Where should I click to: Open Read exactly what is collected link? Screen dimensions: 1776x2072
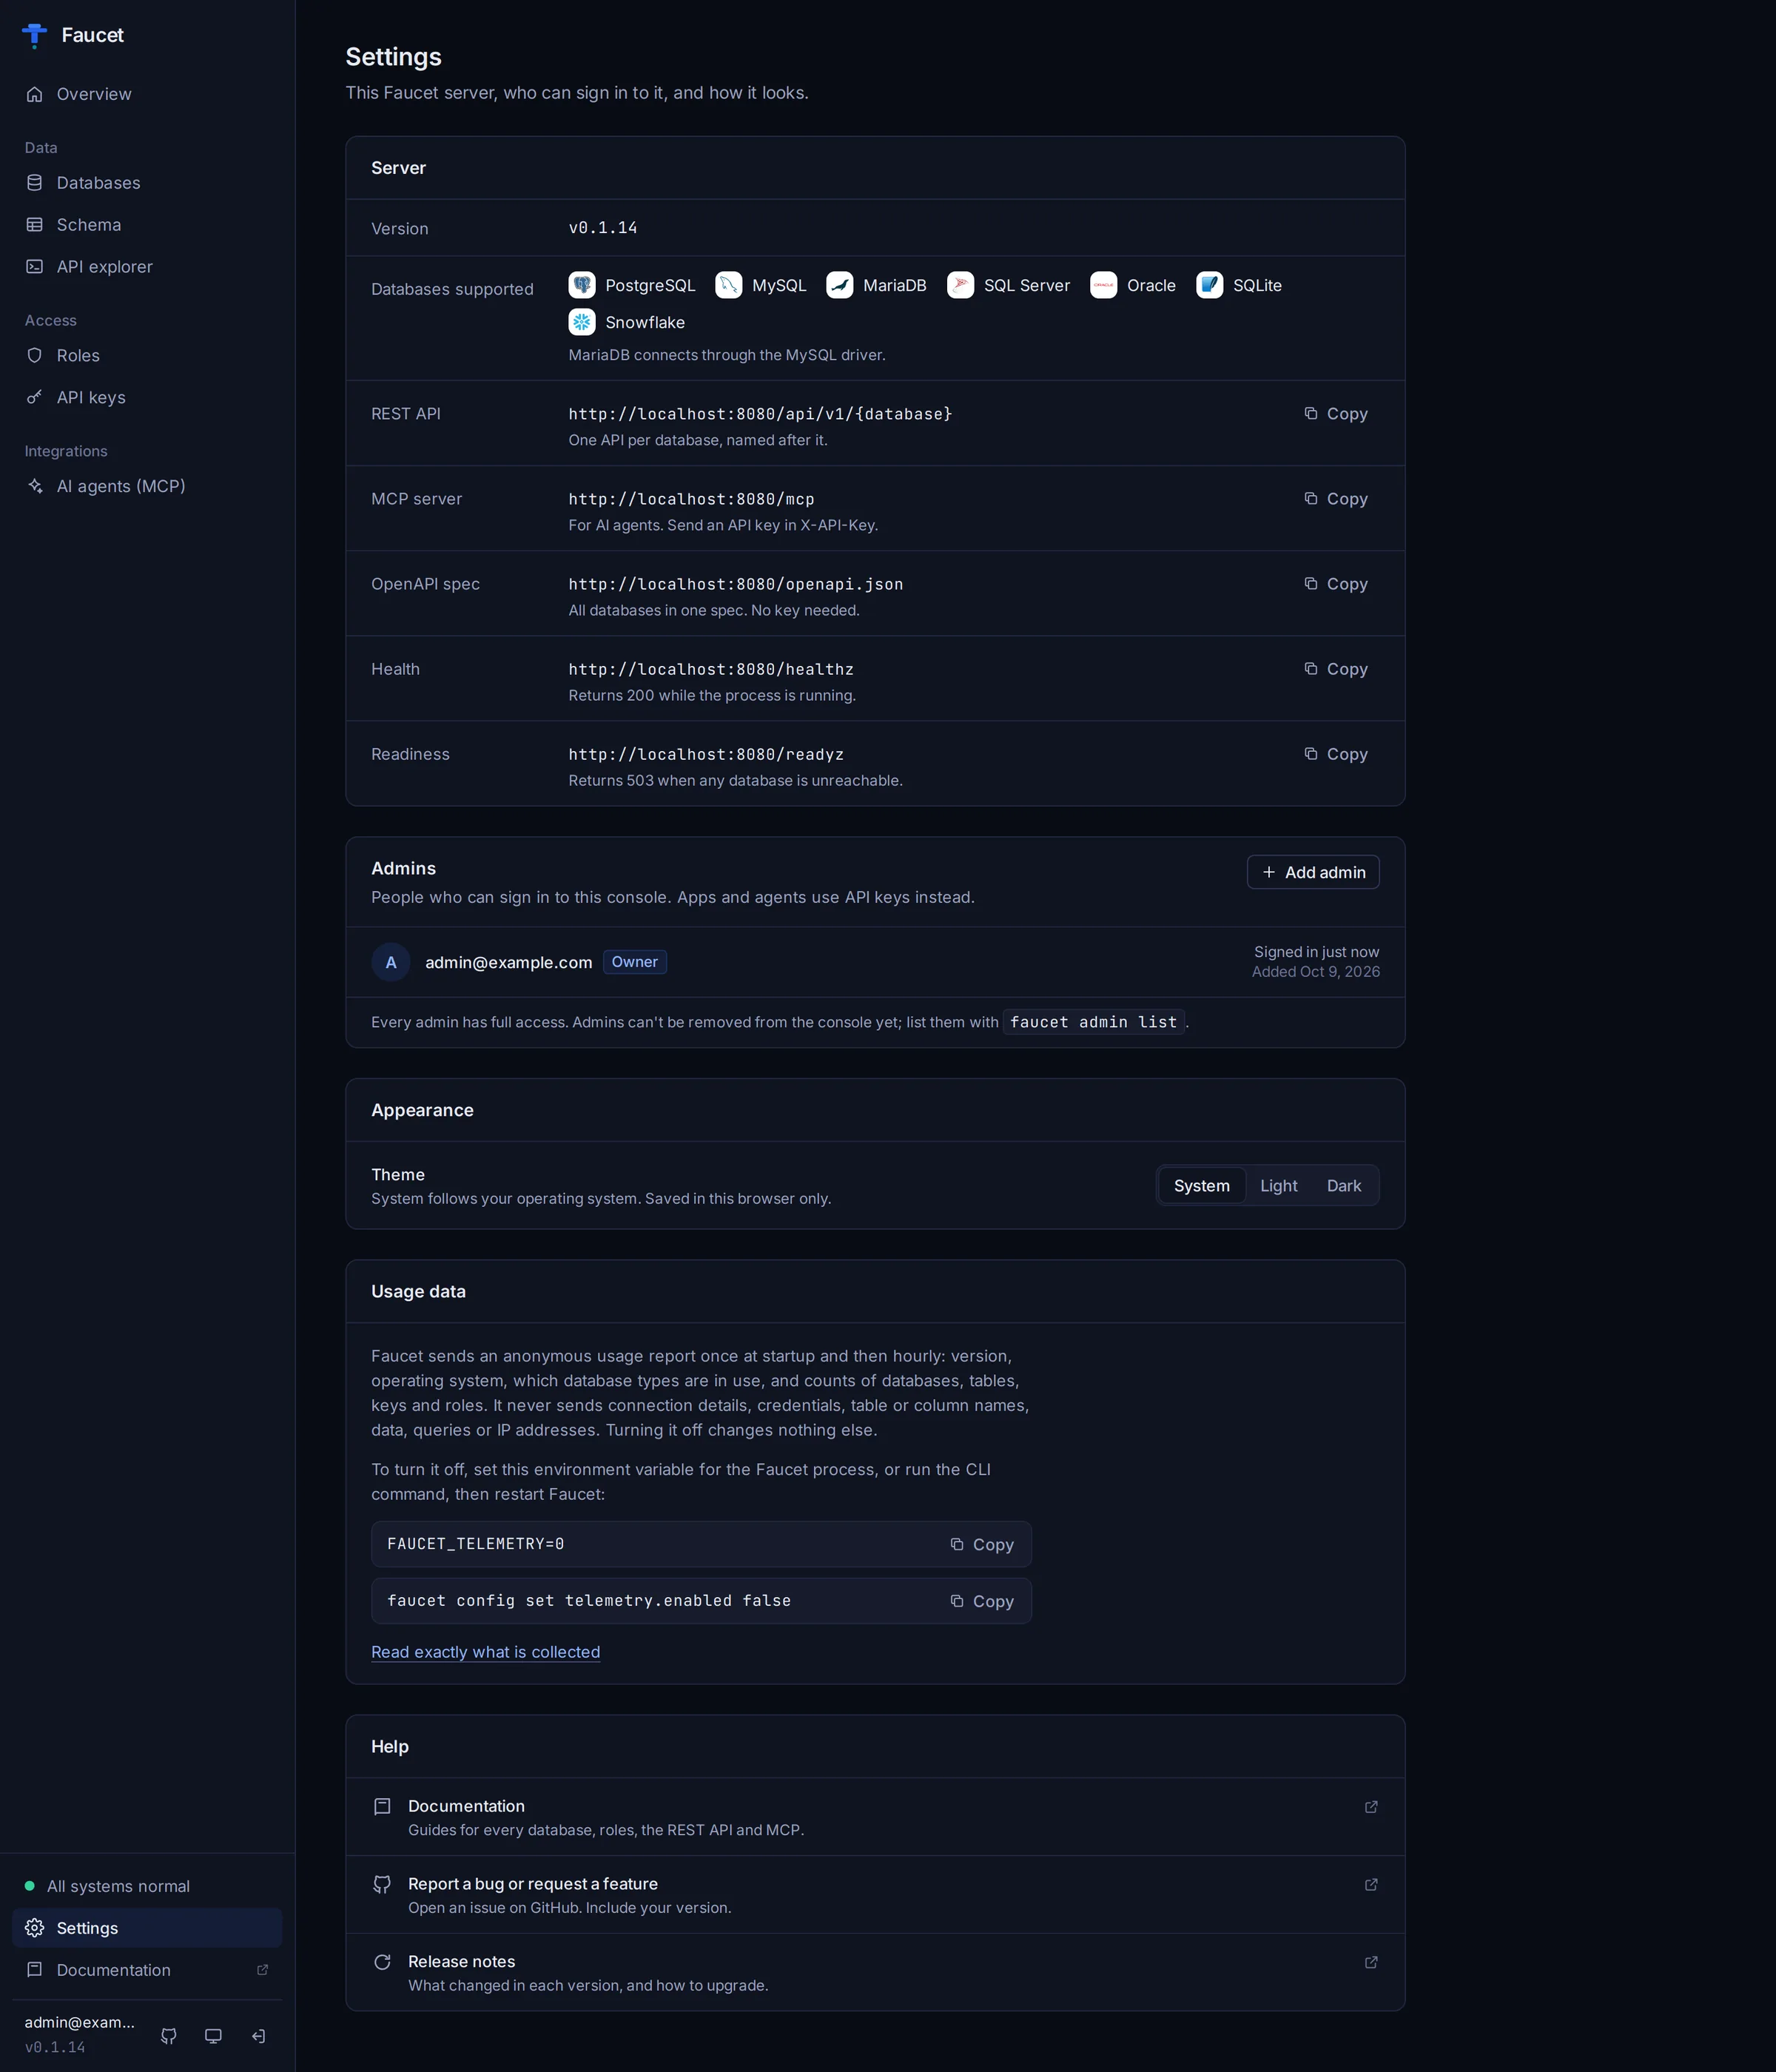[486, 1653]
